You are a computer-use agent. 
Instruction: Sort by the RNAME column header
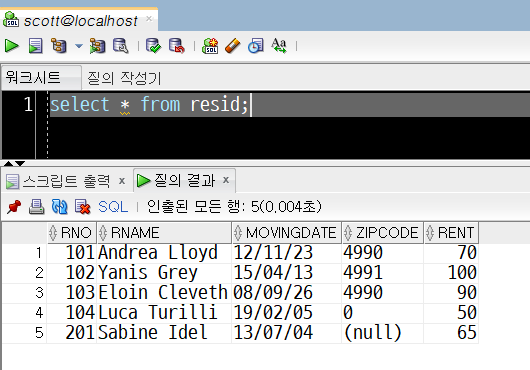tap(164, 233)
